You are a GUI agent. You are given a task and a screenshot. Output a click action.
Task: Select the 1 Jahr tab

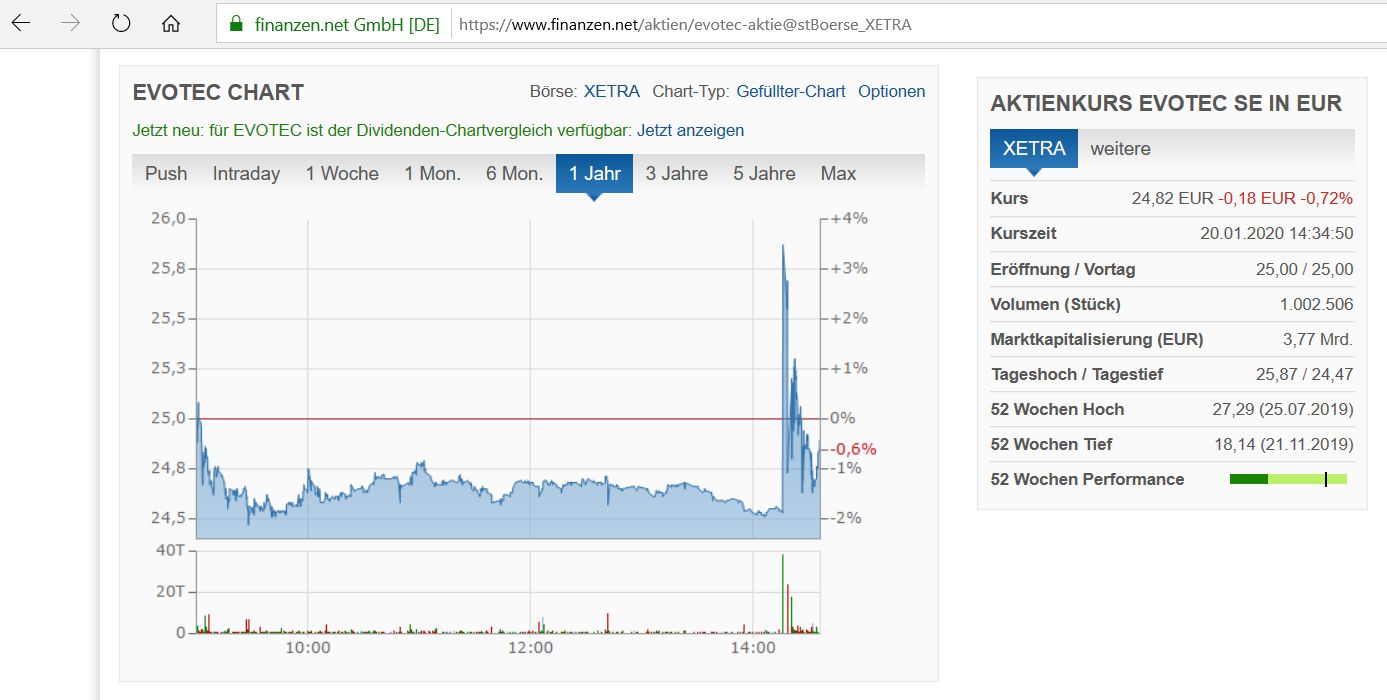(x=595, y=173)
